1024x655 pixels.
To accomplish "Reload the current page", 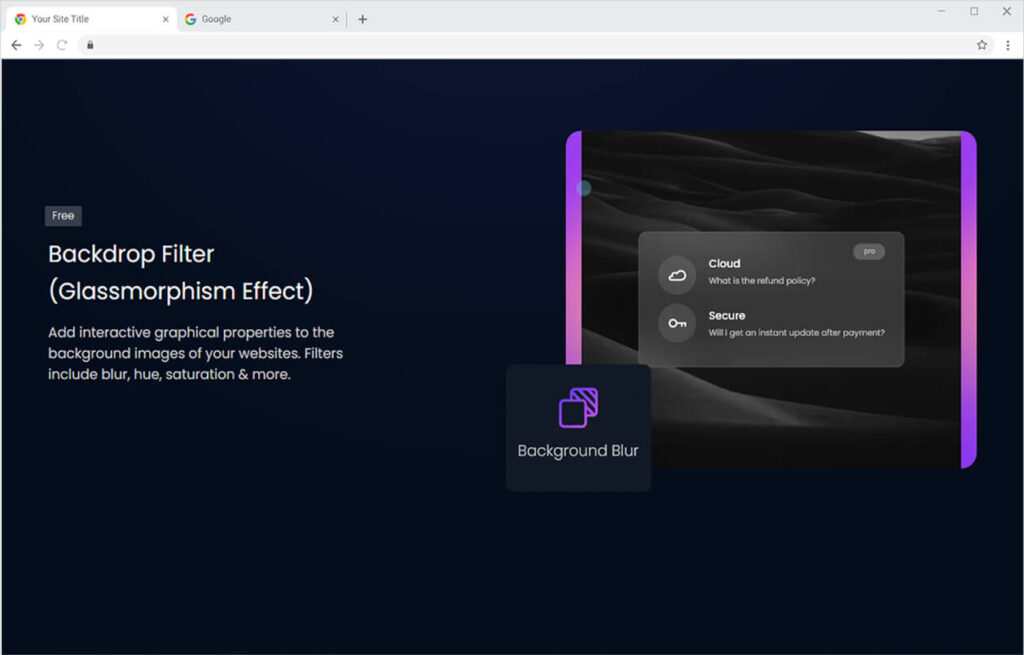I will [62, 45].
